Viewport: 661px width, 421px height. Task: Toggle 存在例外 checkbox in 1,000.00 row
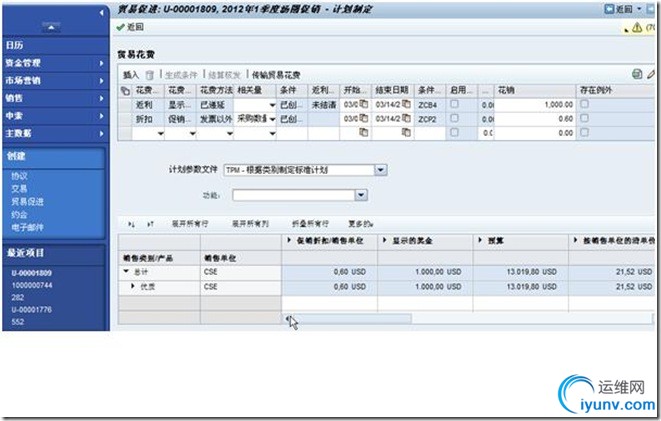(x=584, y=104)
